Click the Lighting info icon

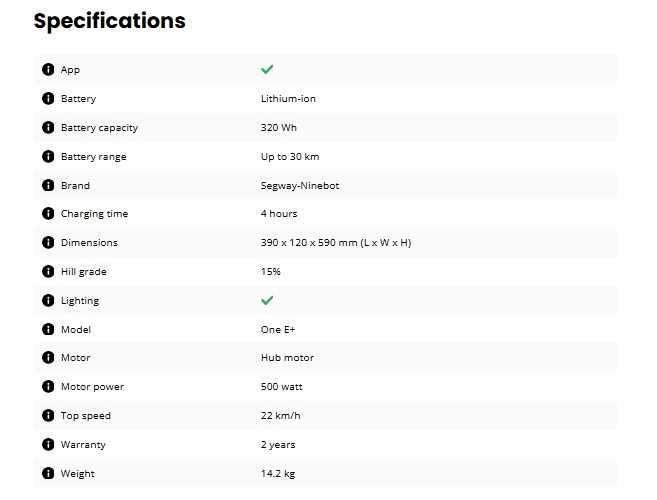pos(48,300)
